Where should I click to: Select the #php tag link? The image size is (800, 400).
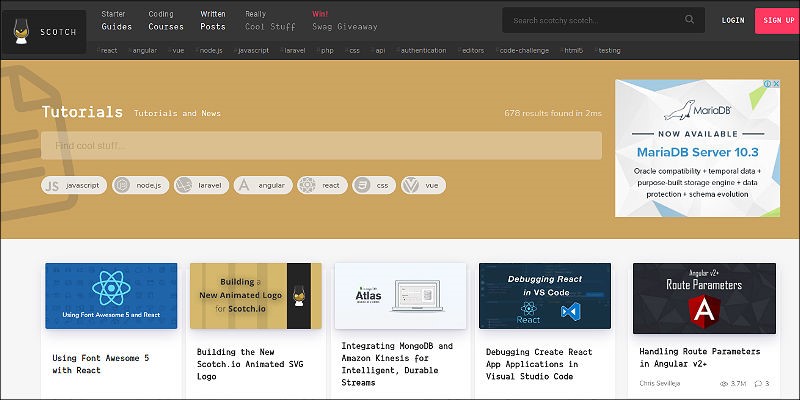coord(325,51)
